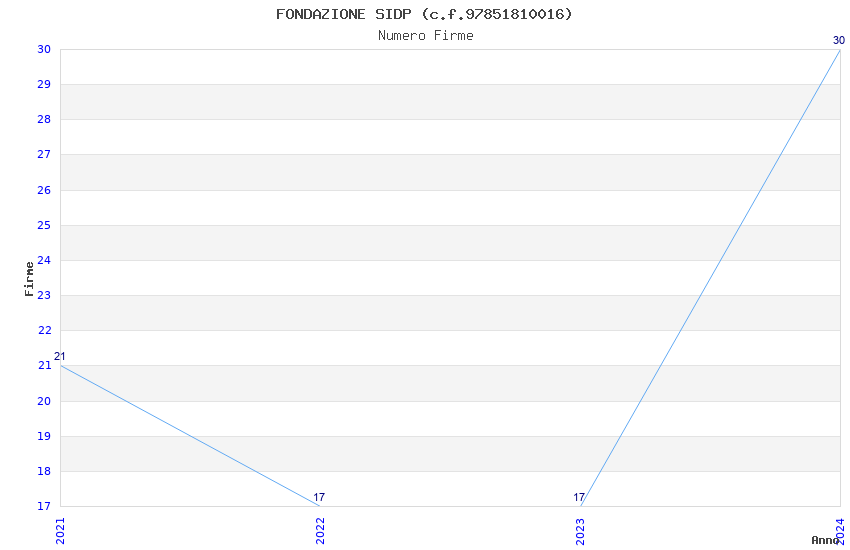
Task: Click the y-axis tick label 20
Action: point(44,401)
